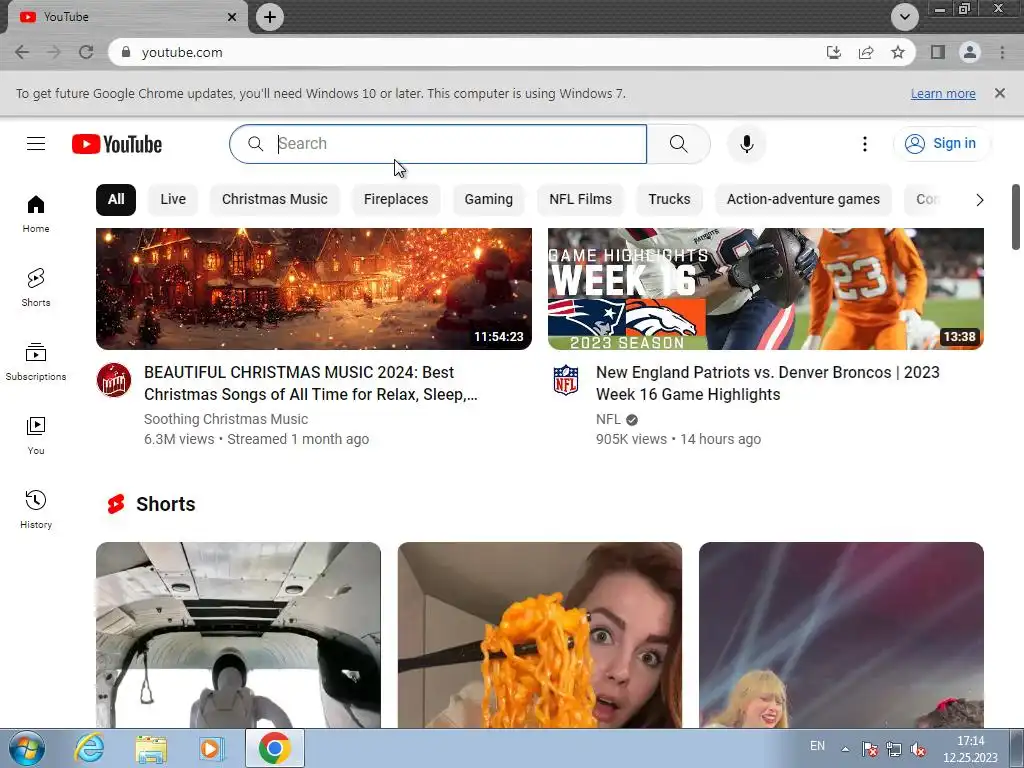Viewport: 1024px width, 768px height.
Task: Click the install app icon in address bar
Action: [834, 52]
